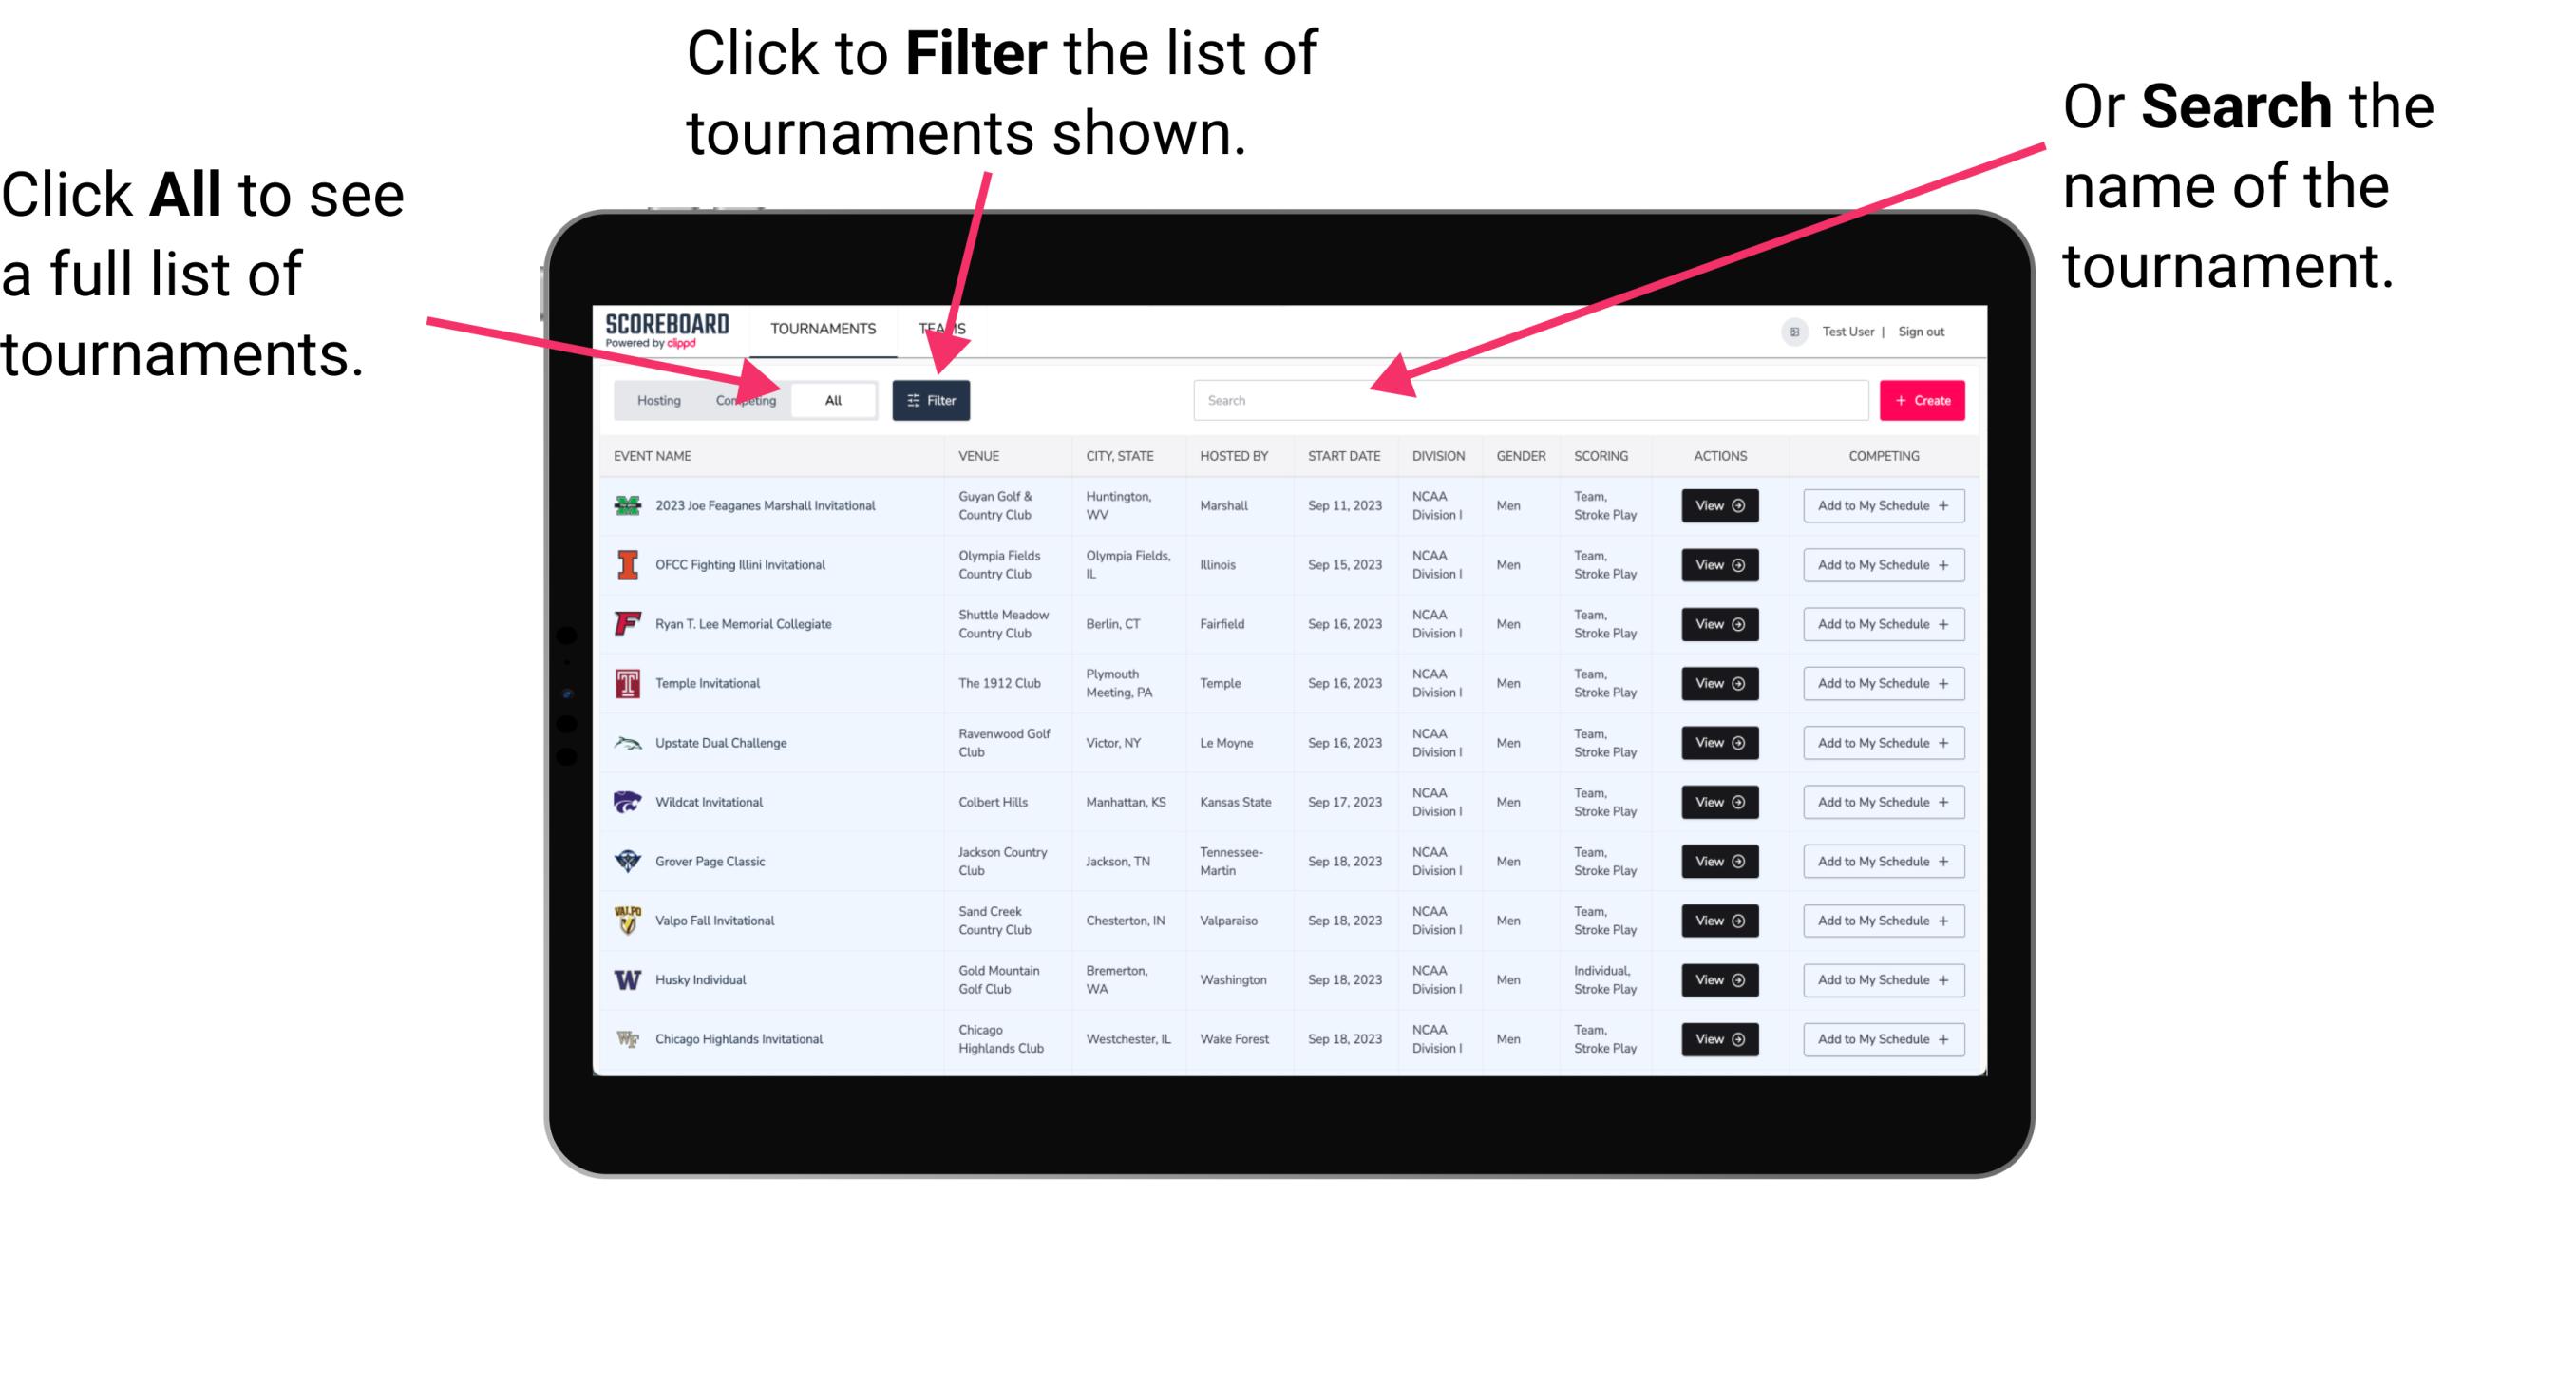Click the Temple Owls team logo icon

626,685
